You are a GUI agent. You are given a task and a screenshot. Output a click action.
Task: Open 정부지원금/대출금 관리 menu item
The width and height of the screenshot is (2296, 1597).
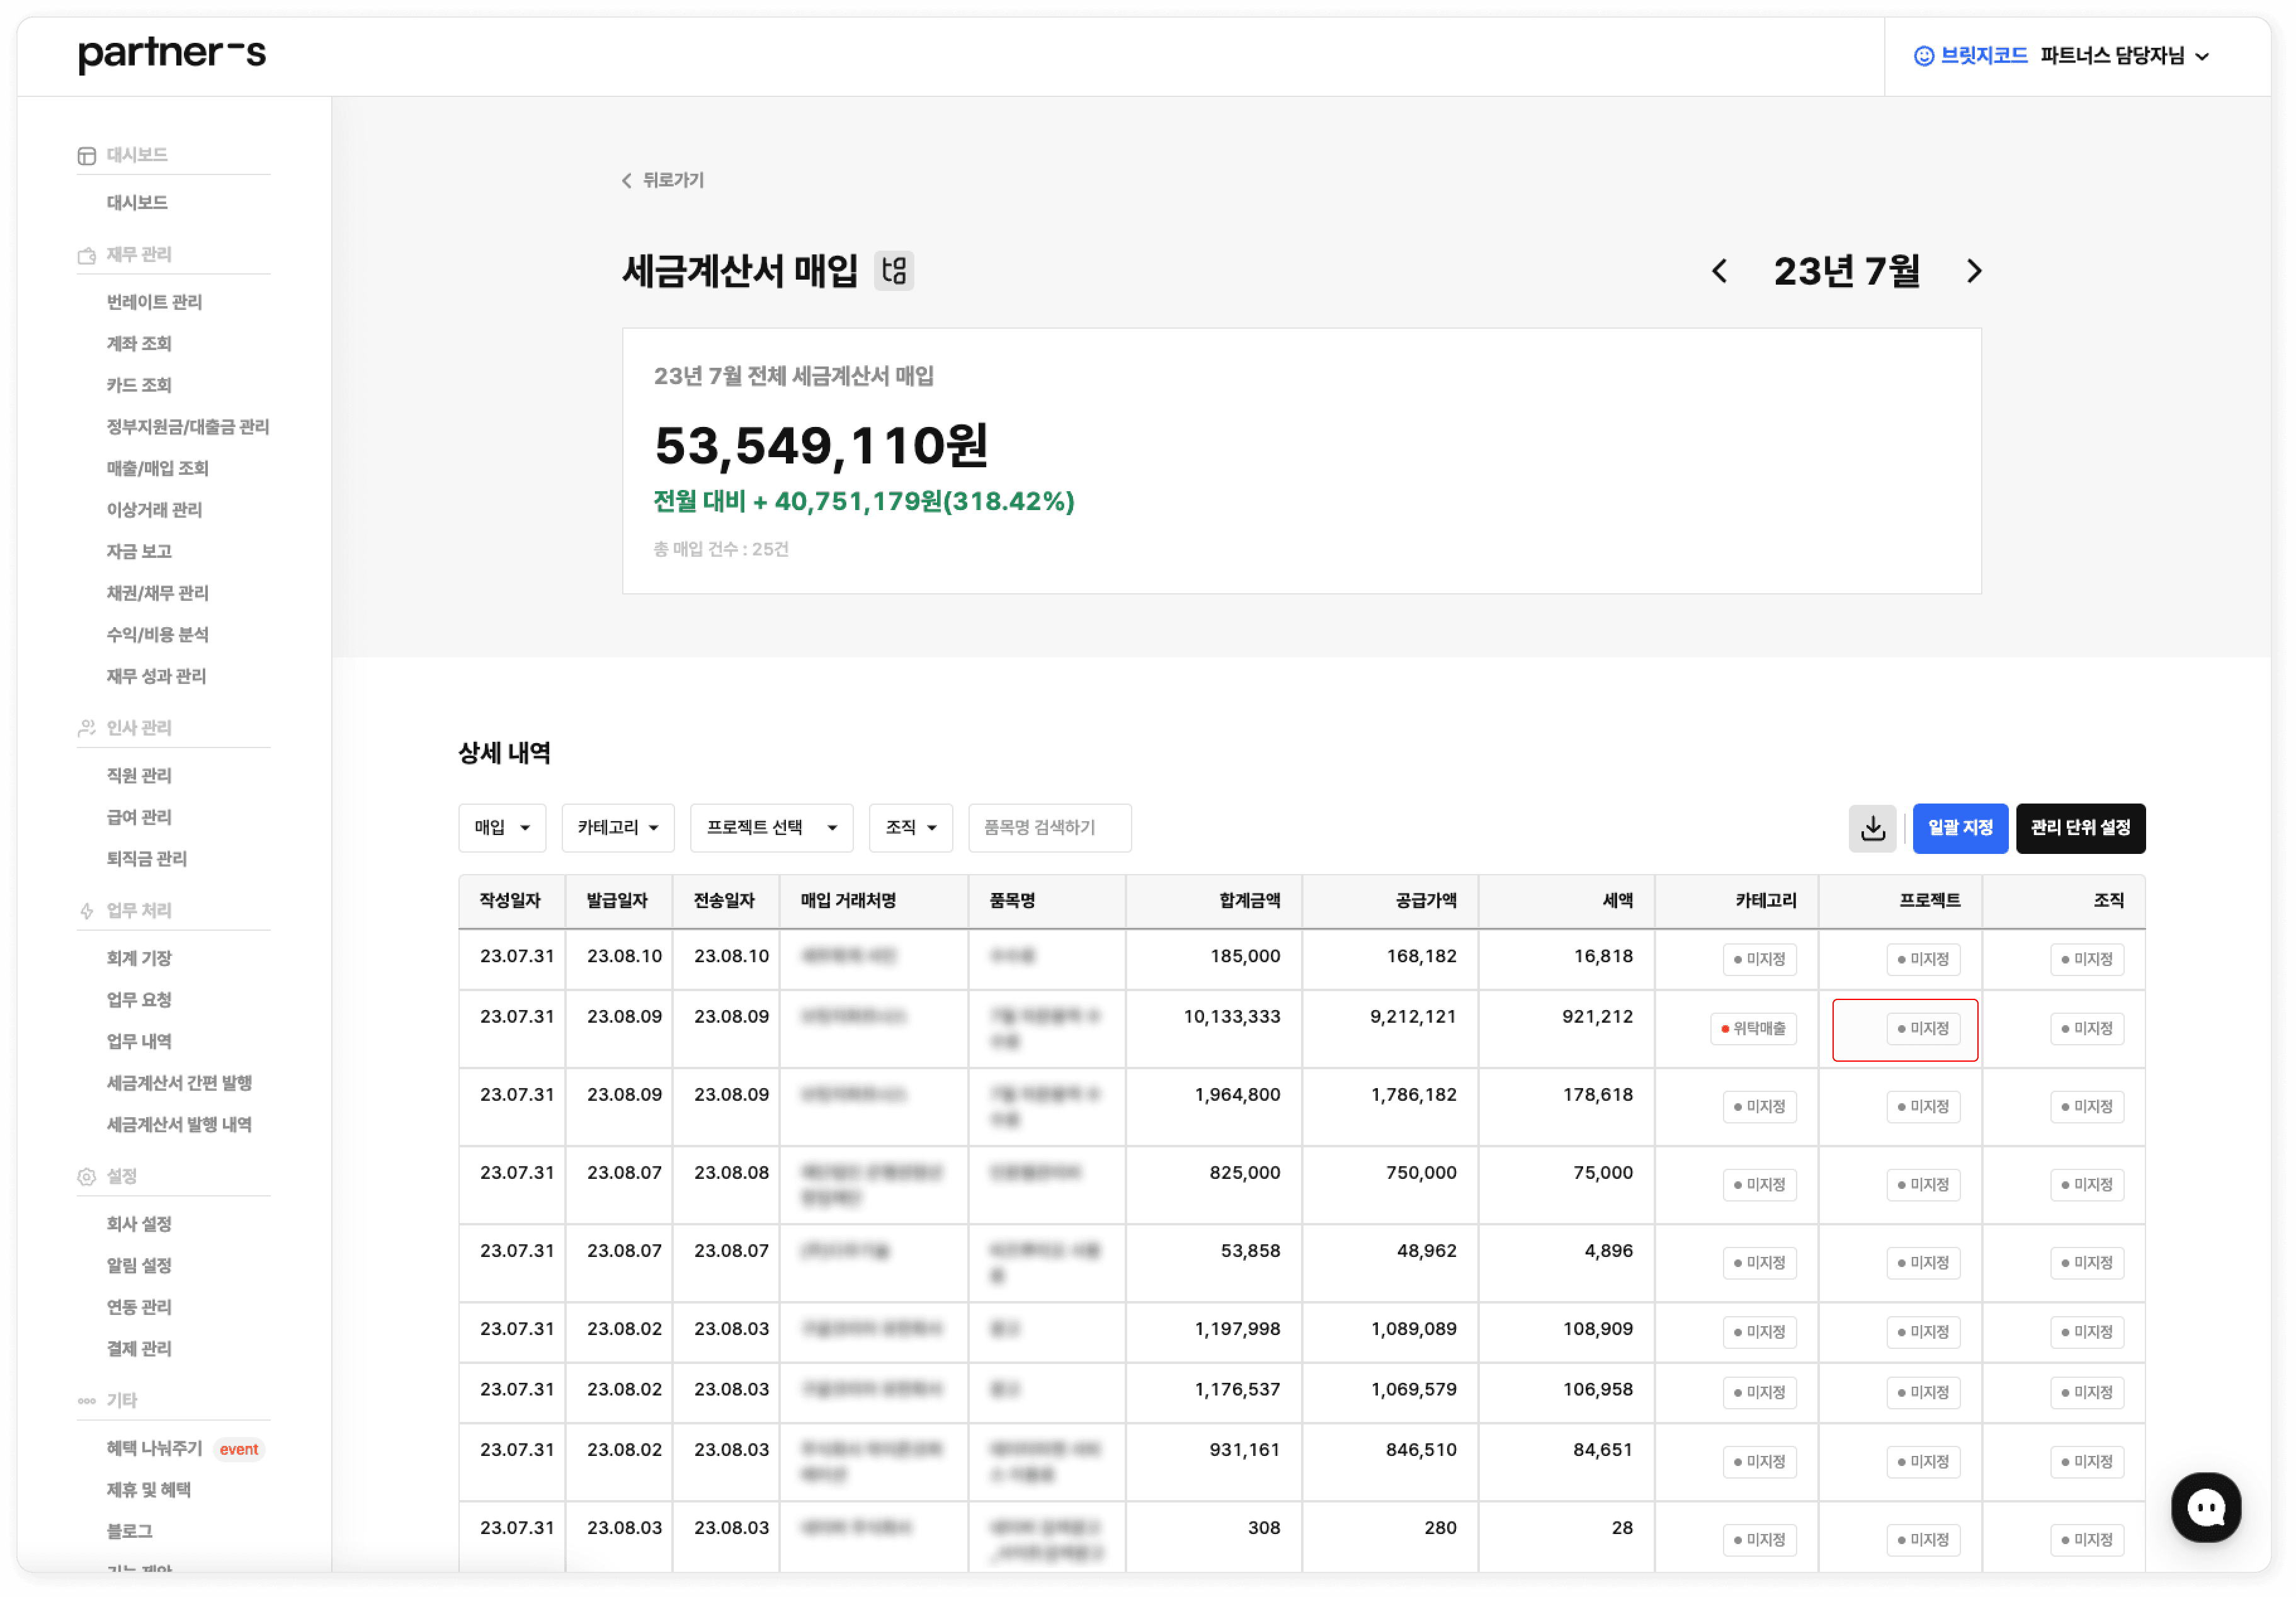(188, 427)
